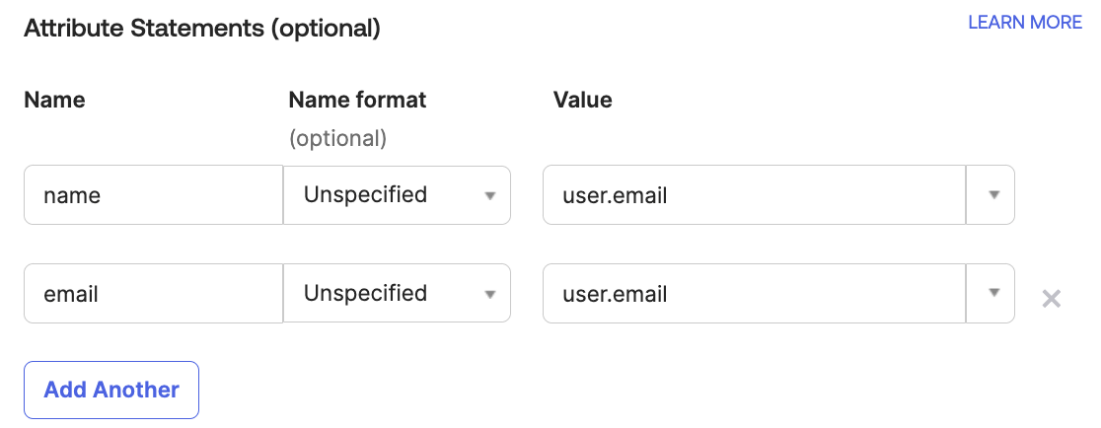1101x428 pixels.
Task: Open value dropdown arrow in the email row
Action: click(993, 293)
